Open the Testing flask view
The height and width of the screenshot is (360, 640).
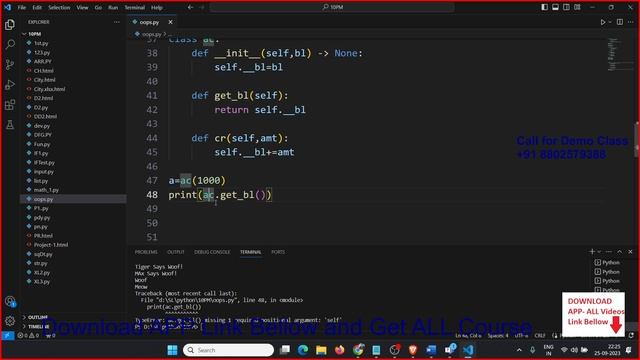(x=10, y=124)
